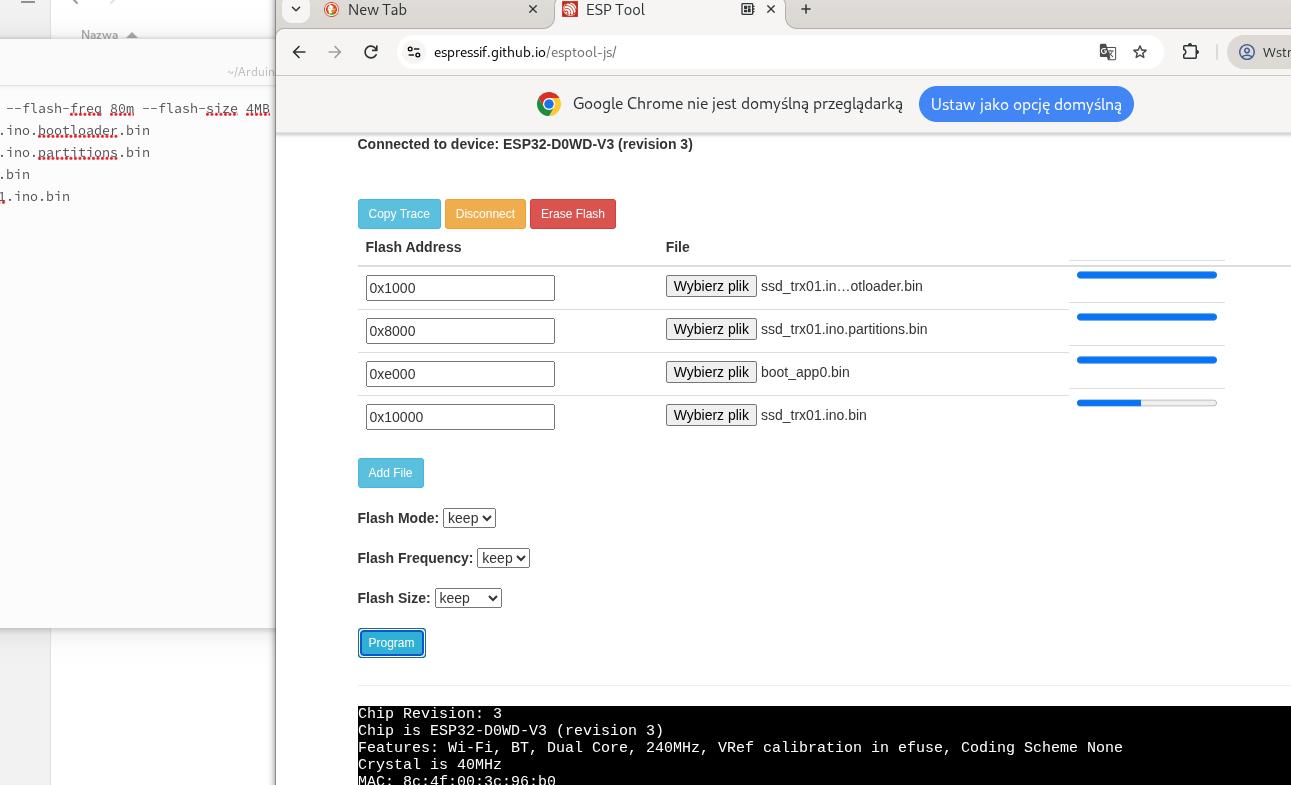Click the browser forward arrow
The image size is (1291, 785).
(335, 52)
